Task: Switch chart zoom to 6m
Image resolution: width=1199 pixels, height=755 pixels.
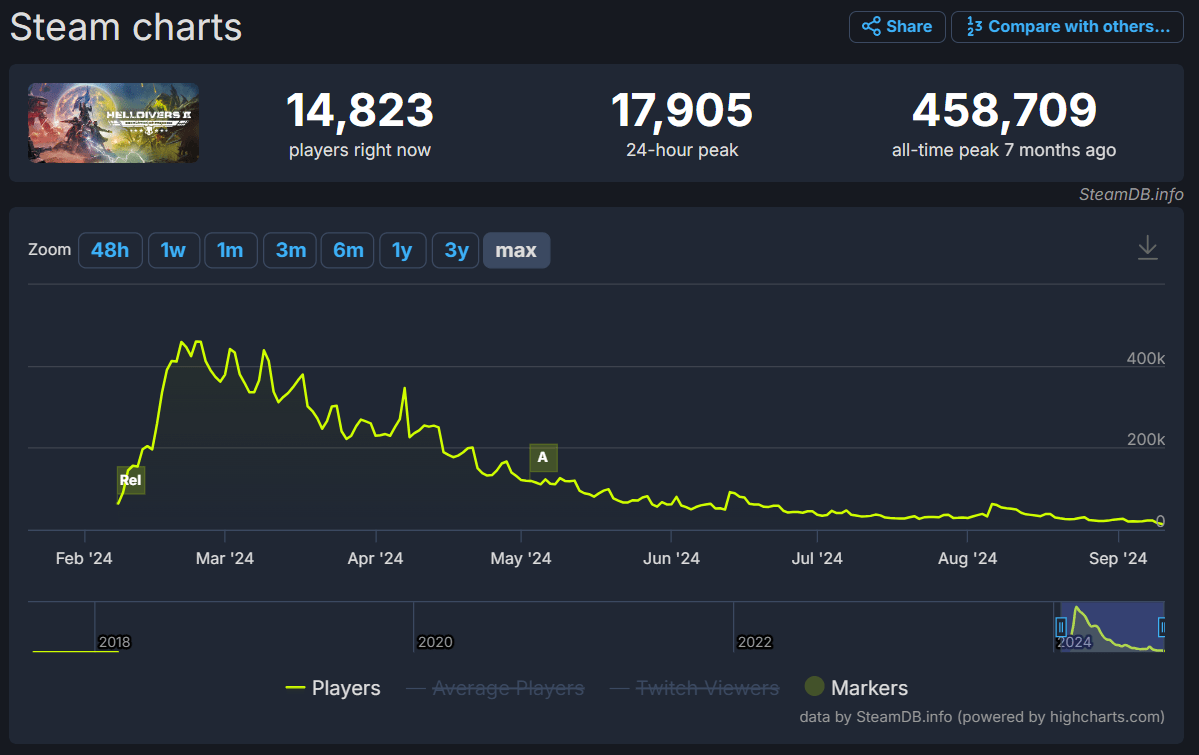Action: (x=348, y=250)
